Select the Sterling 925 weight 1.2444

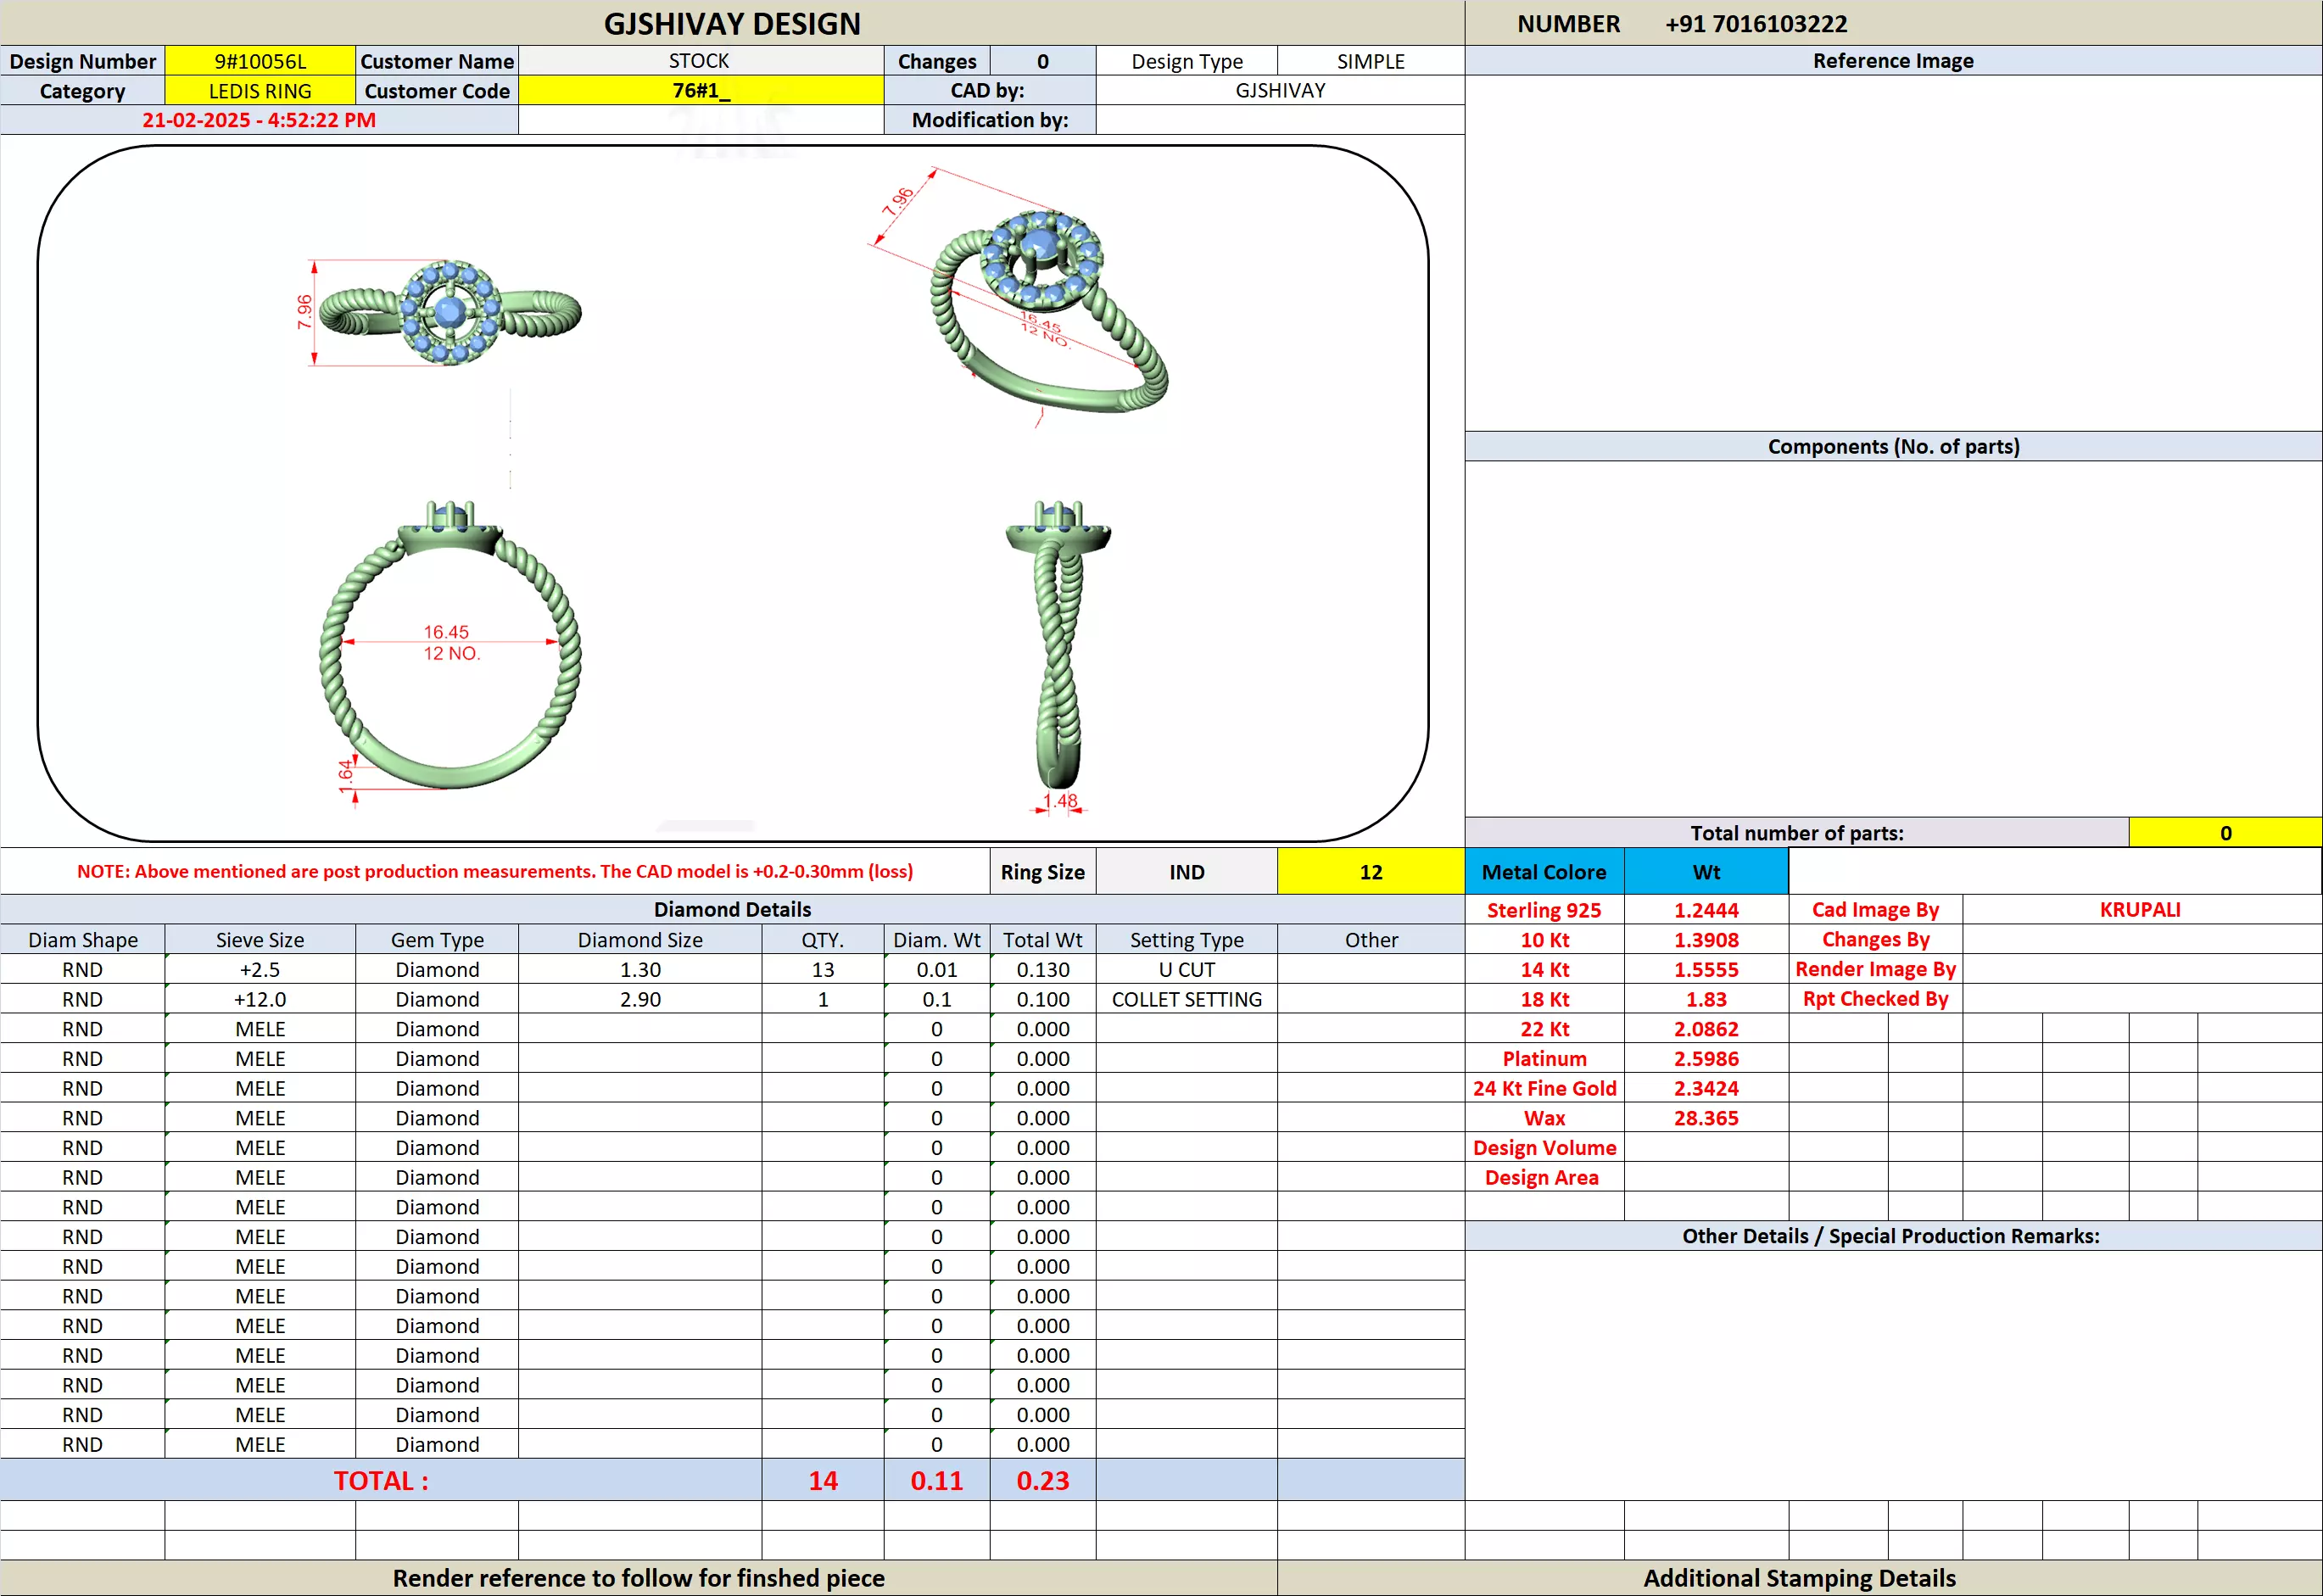tap(1705, 910)
